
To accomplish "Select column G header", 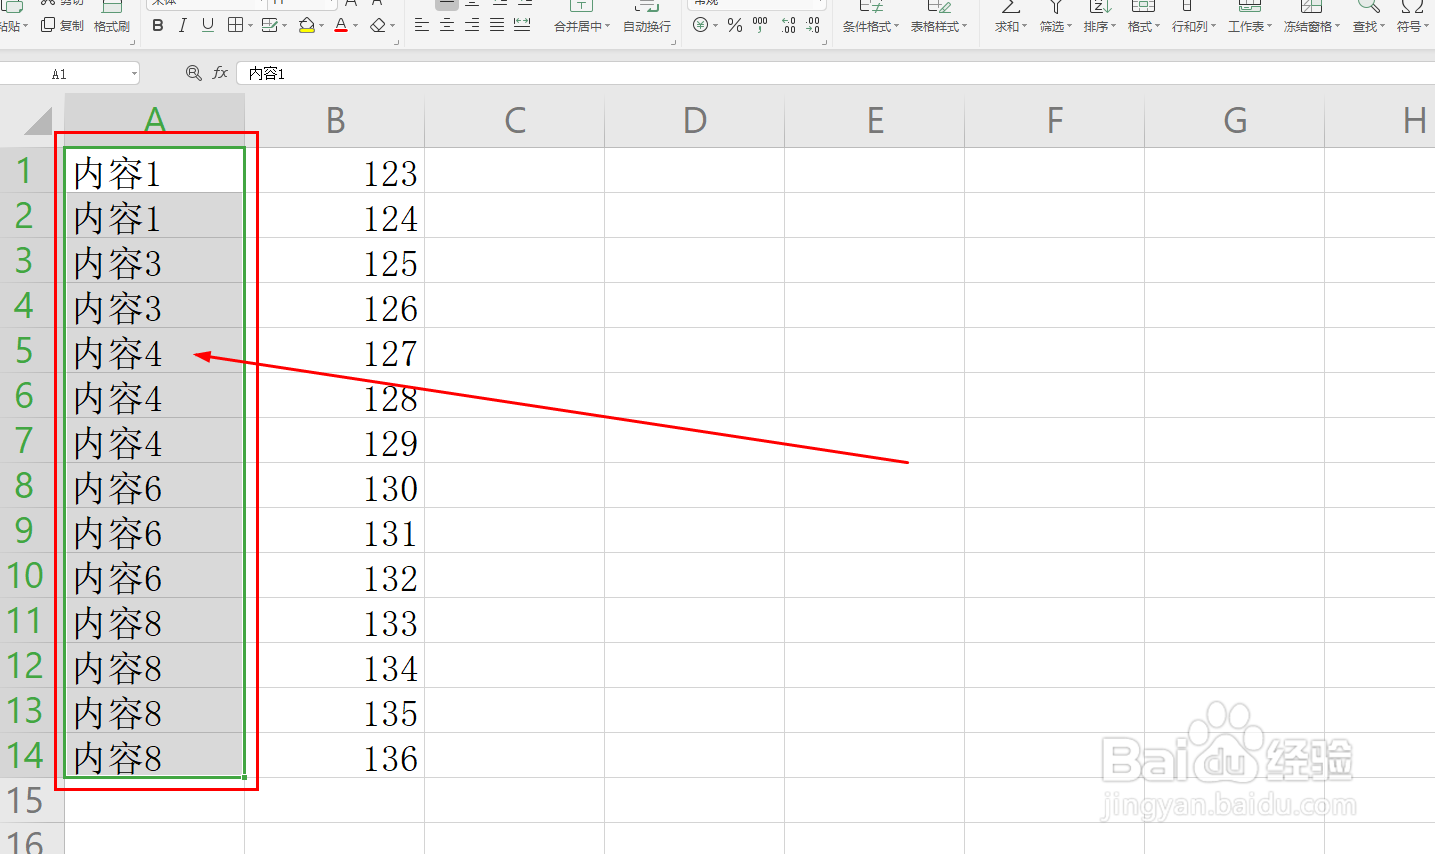I will pos(1235,120).
